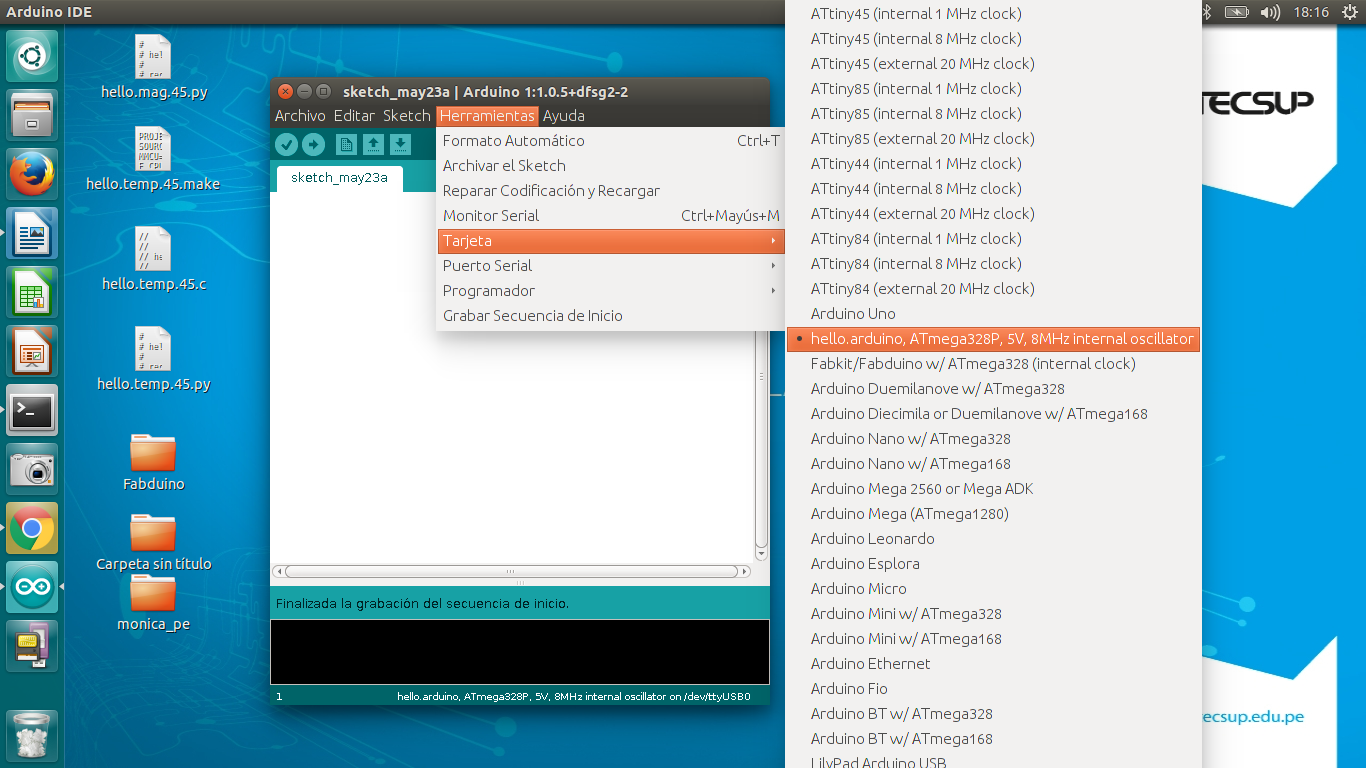
Task: Launch Firefox from the dock
Action: (x=32, y=174)
